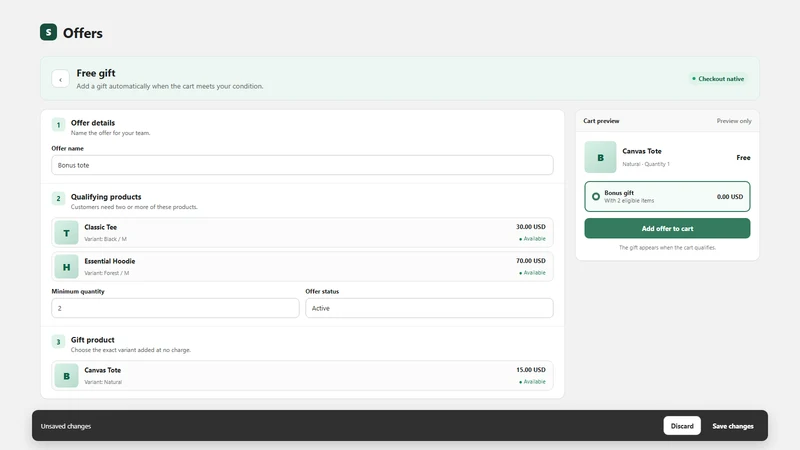800x450 pixels.
Task: Click the Free price label
Action: click(743, 158)
